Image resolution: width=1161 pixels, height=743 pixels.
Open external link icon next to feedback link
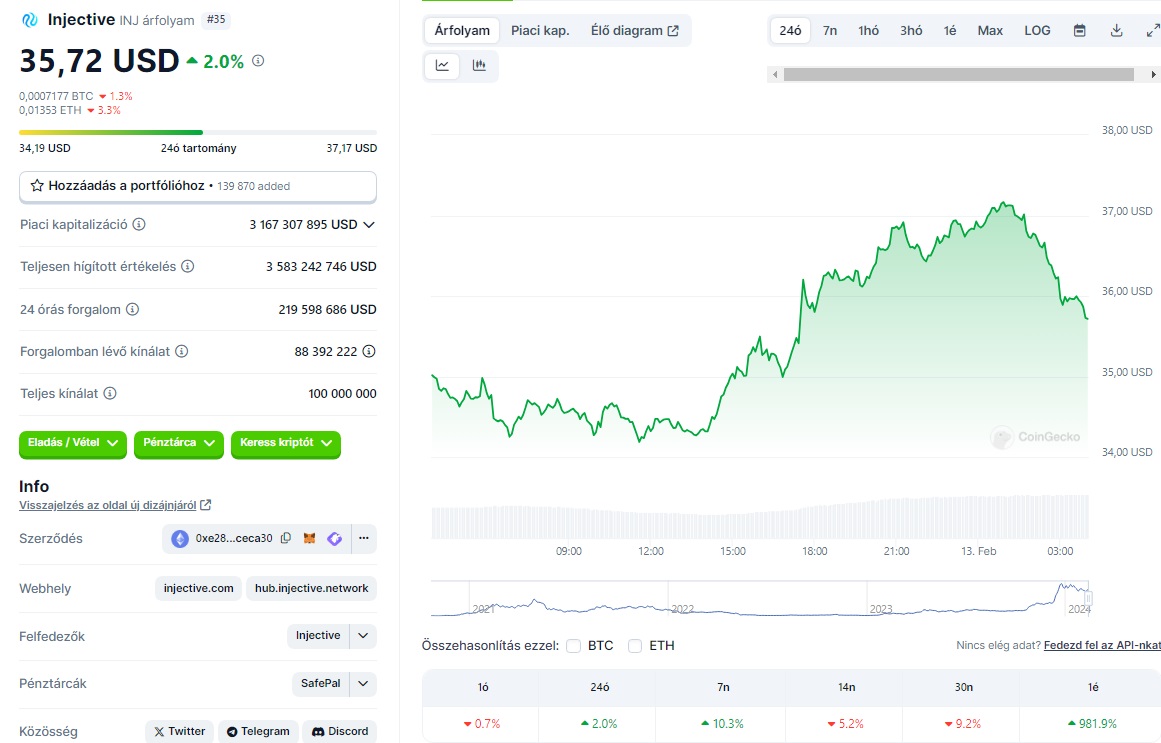pyautogui.click(x=206, y=505)
